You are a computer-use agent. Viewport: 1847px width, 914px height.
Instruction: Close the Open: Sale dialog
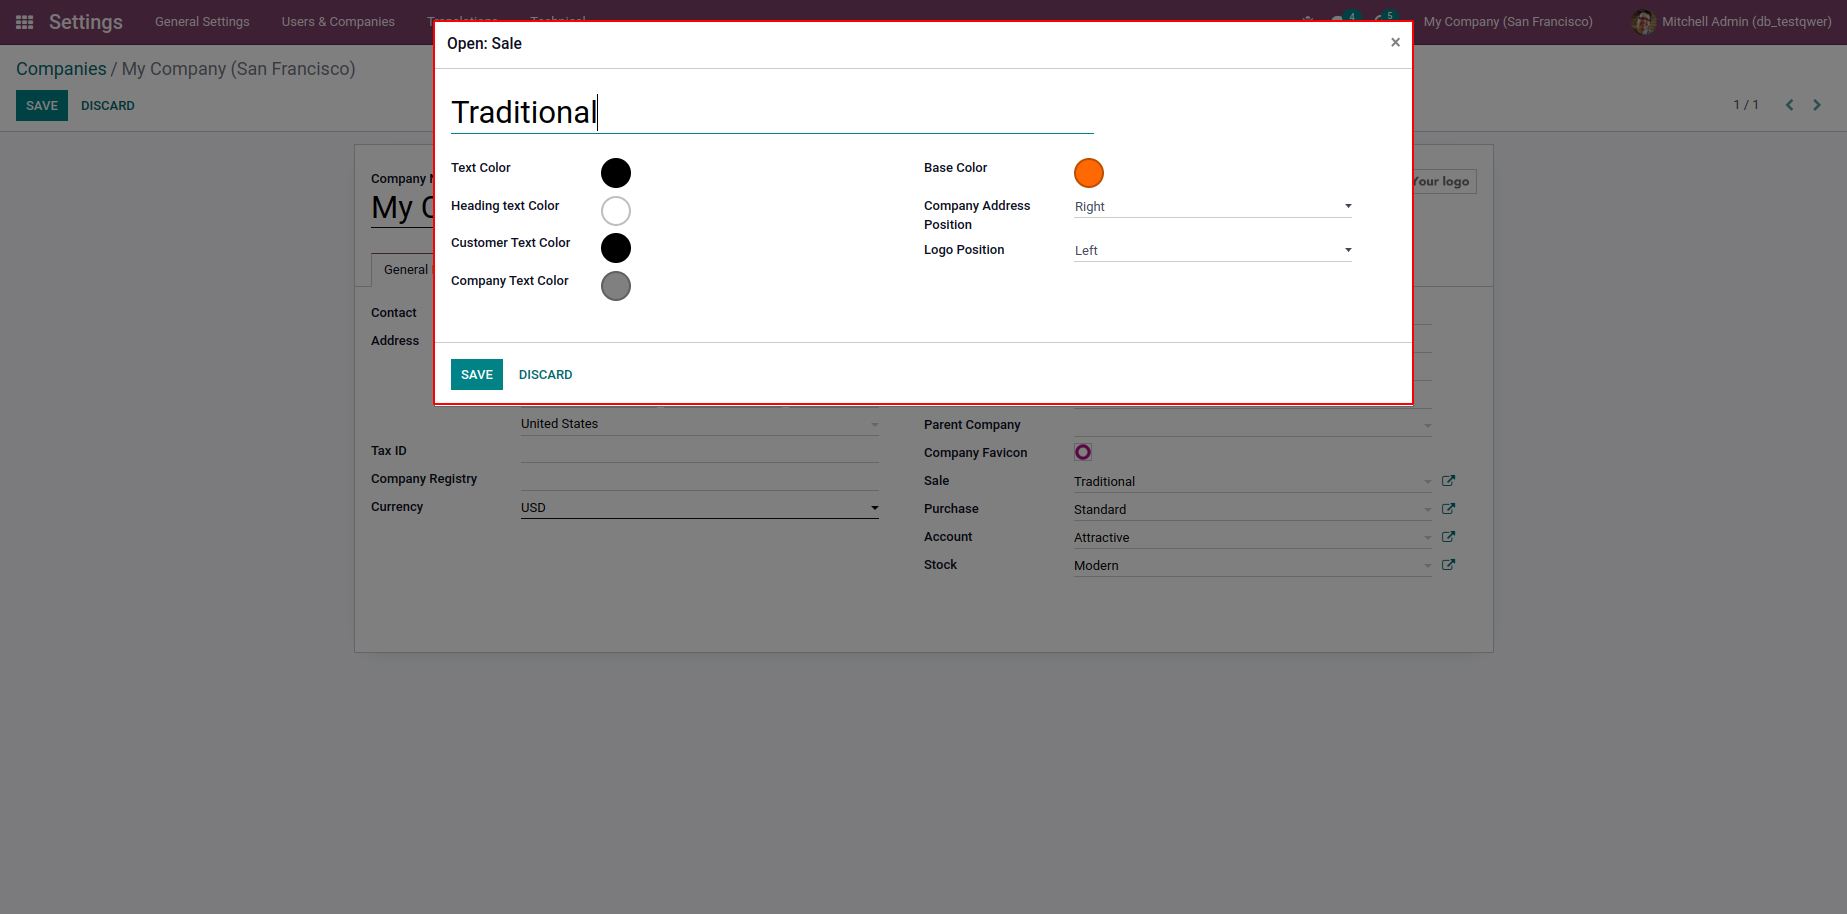pyautogui.click(x=1395, y=42)
